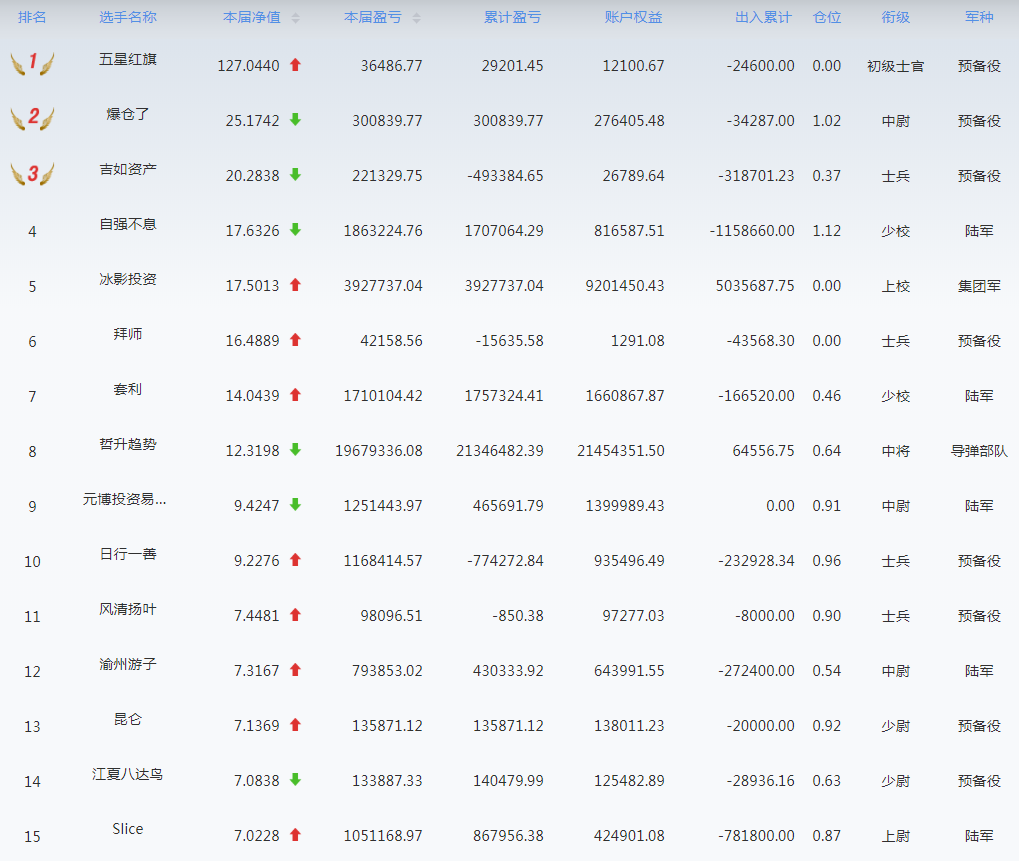Click rank 3 laurel medal icon

32,173
